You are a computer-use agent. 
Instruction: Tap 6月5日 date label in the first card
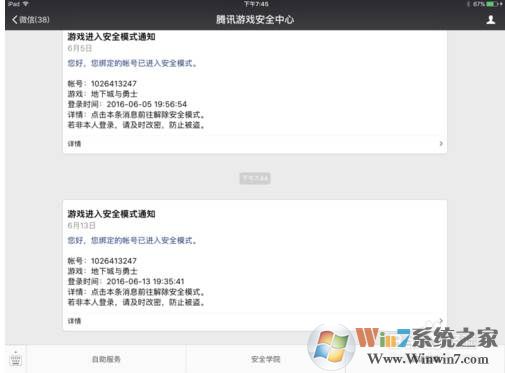tap(80, 48)
